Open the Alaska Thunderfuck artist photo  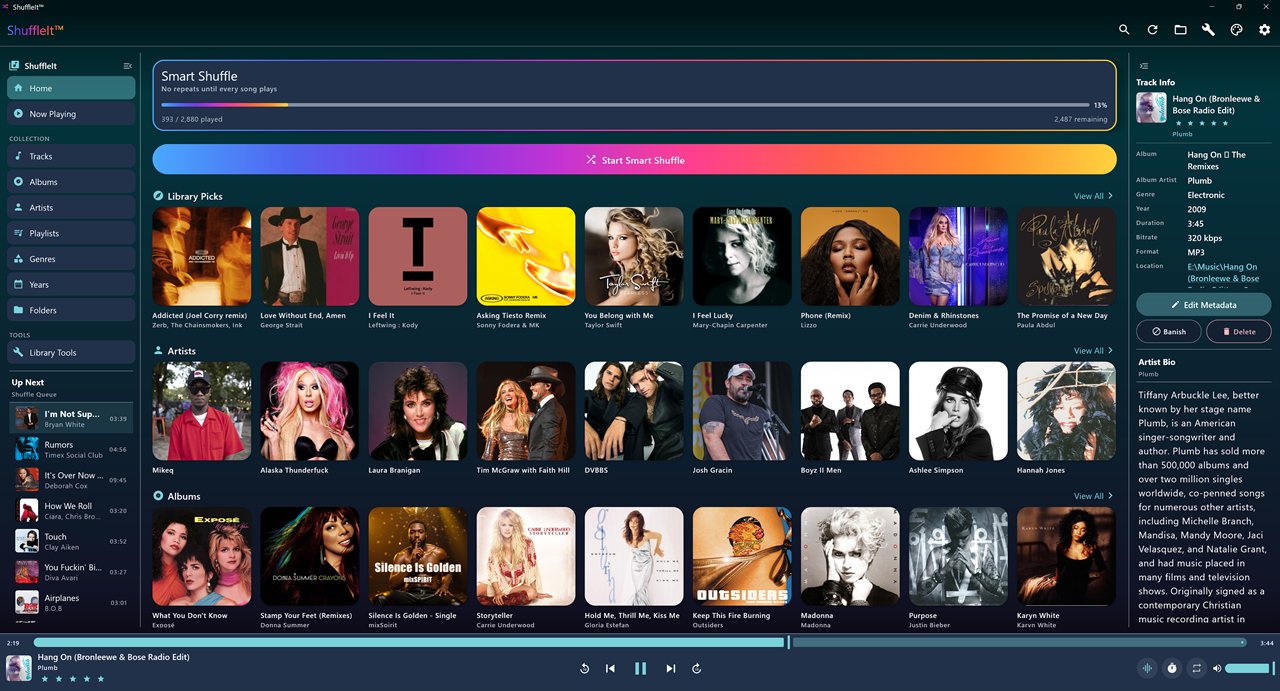[x=309, y=411]
